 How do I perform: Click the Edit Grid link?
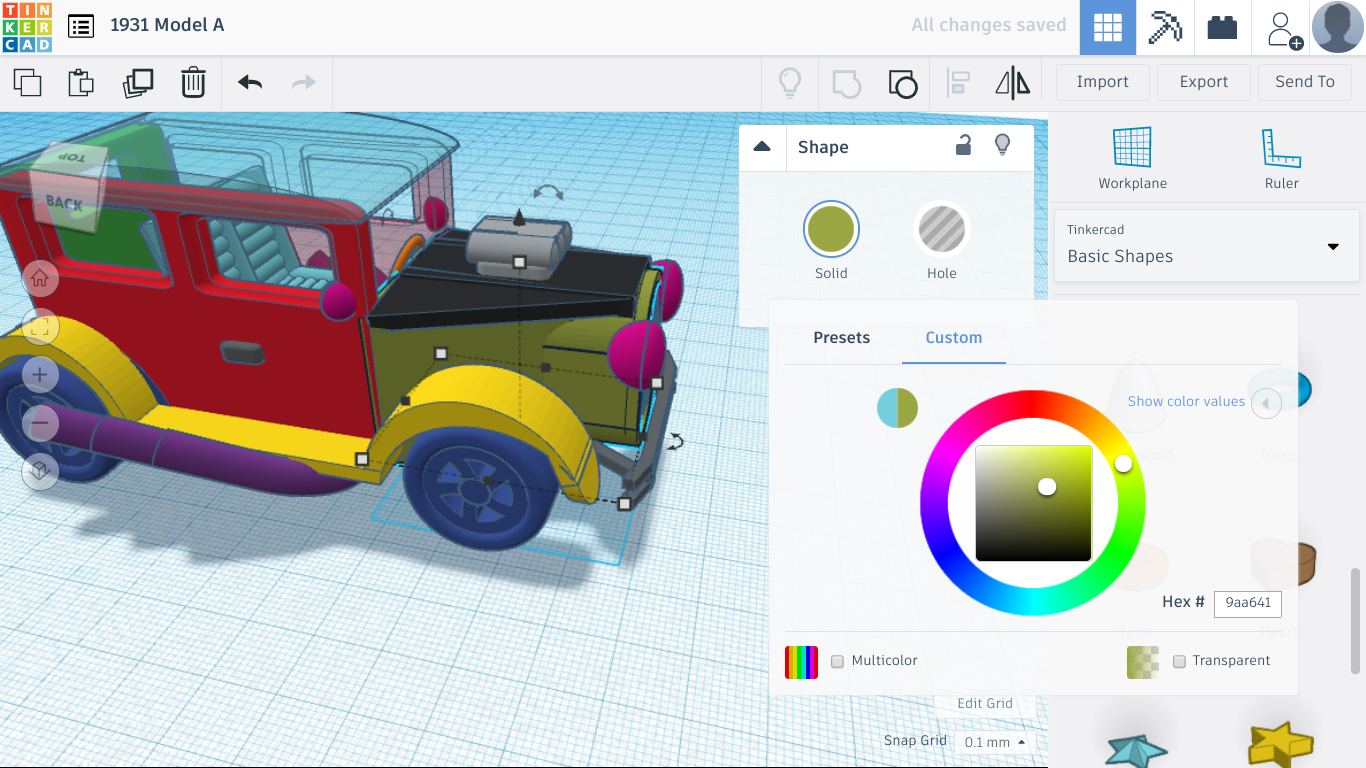point(985,703)
